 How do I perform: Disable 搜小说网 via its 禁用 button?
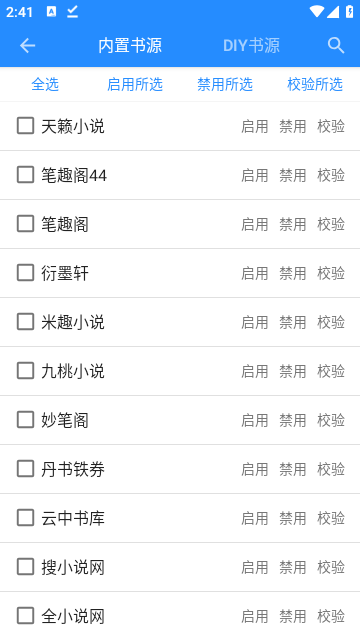(293, 567)
